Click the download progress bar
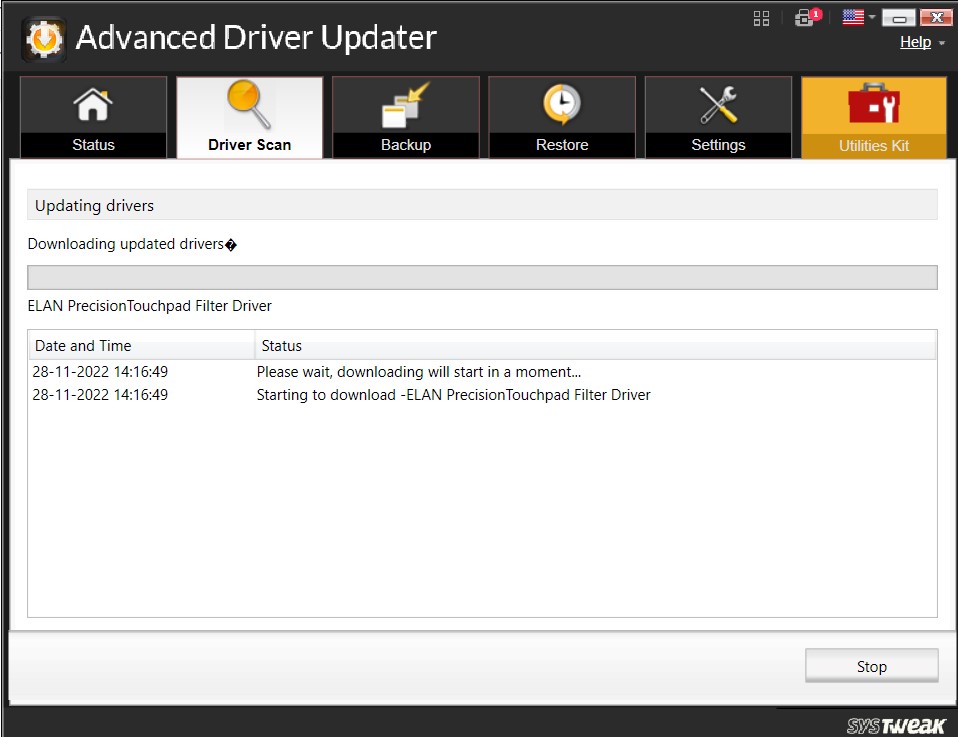This screenshot has height=737, width=958. click(482, 277)
